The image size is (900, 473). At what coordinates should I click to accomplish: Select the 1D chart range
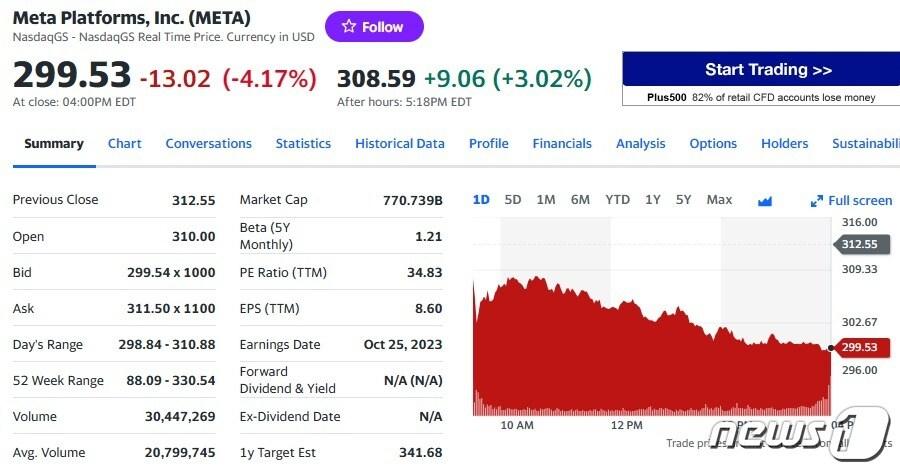481,199
